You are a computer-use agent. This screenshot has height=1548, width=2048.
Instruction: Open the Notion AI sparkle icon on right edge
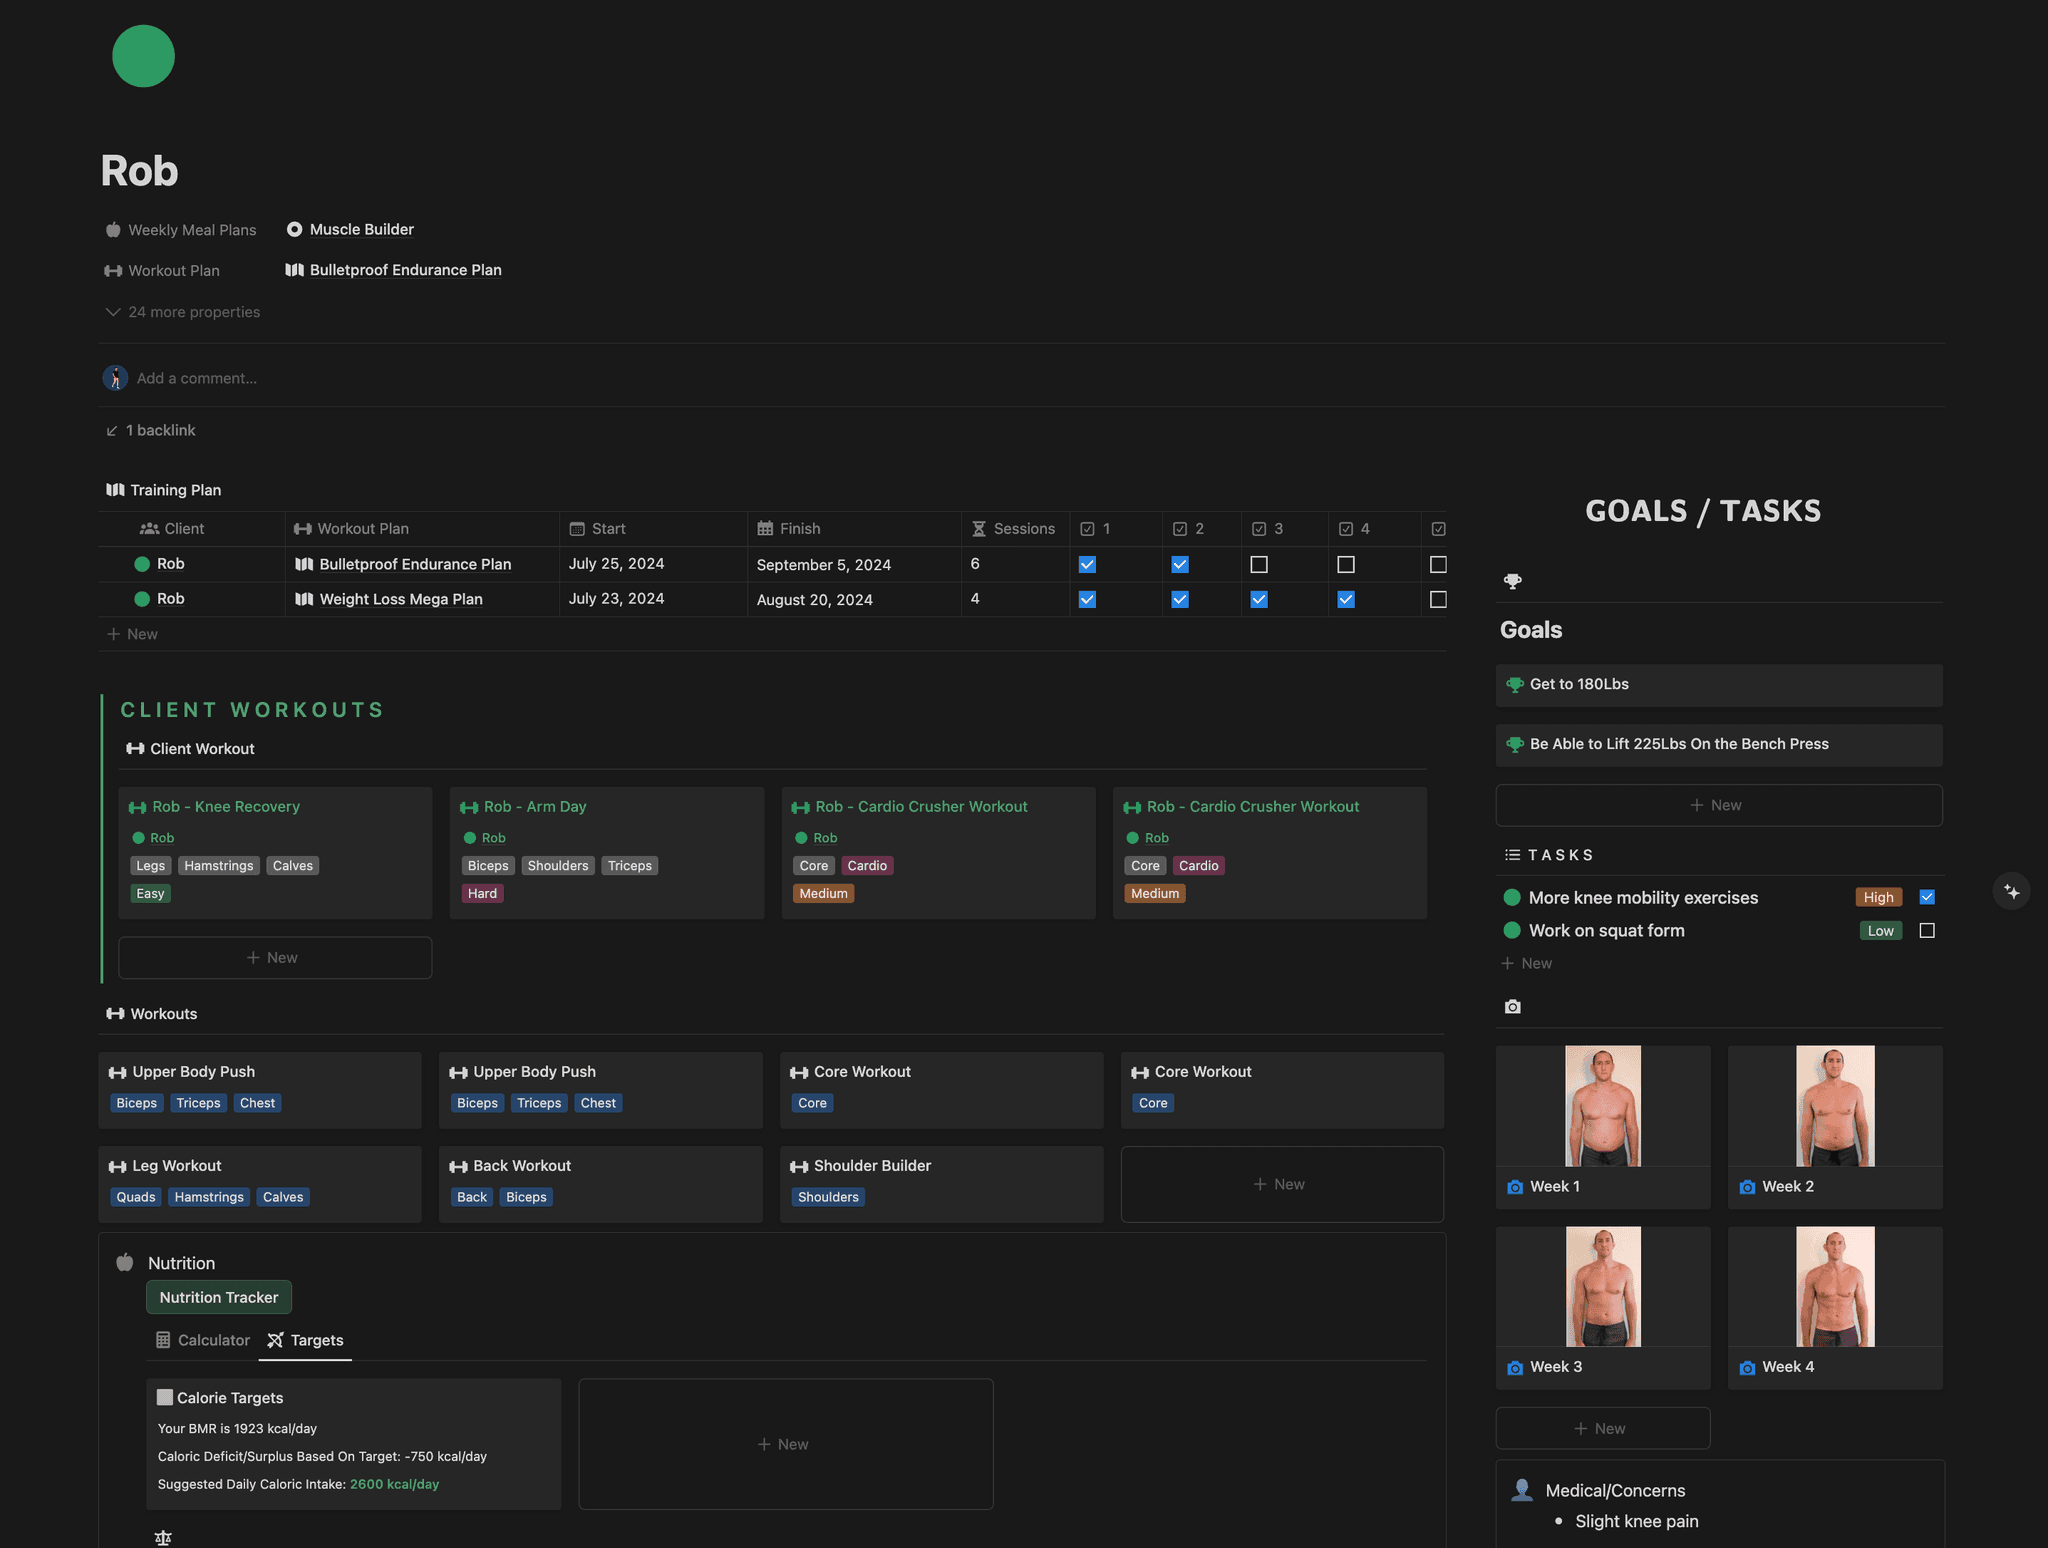click(x=2011, y=891)
